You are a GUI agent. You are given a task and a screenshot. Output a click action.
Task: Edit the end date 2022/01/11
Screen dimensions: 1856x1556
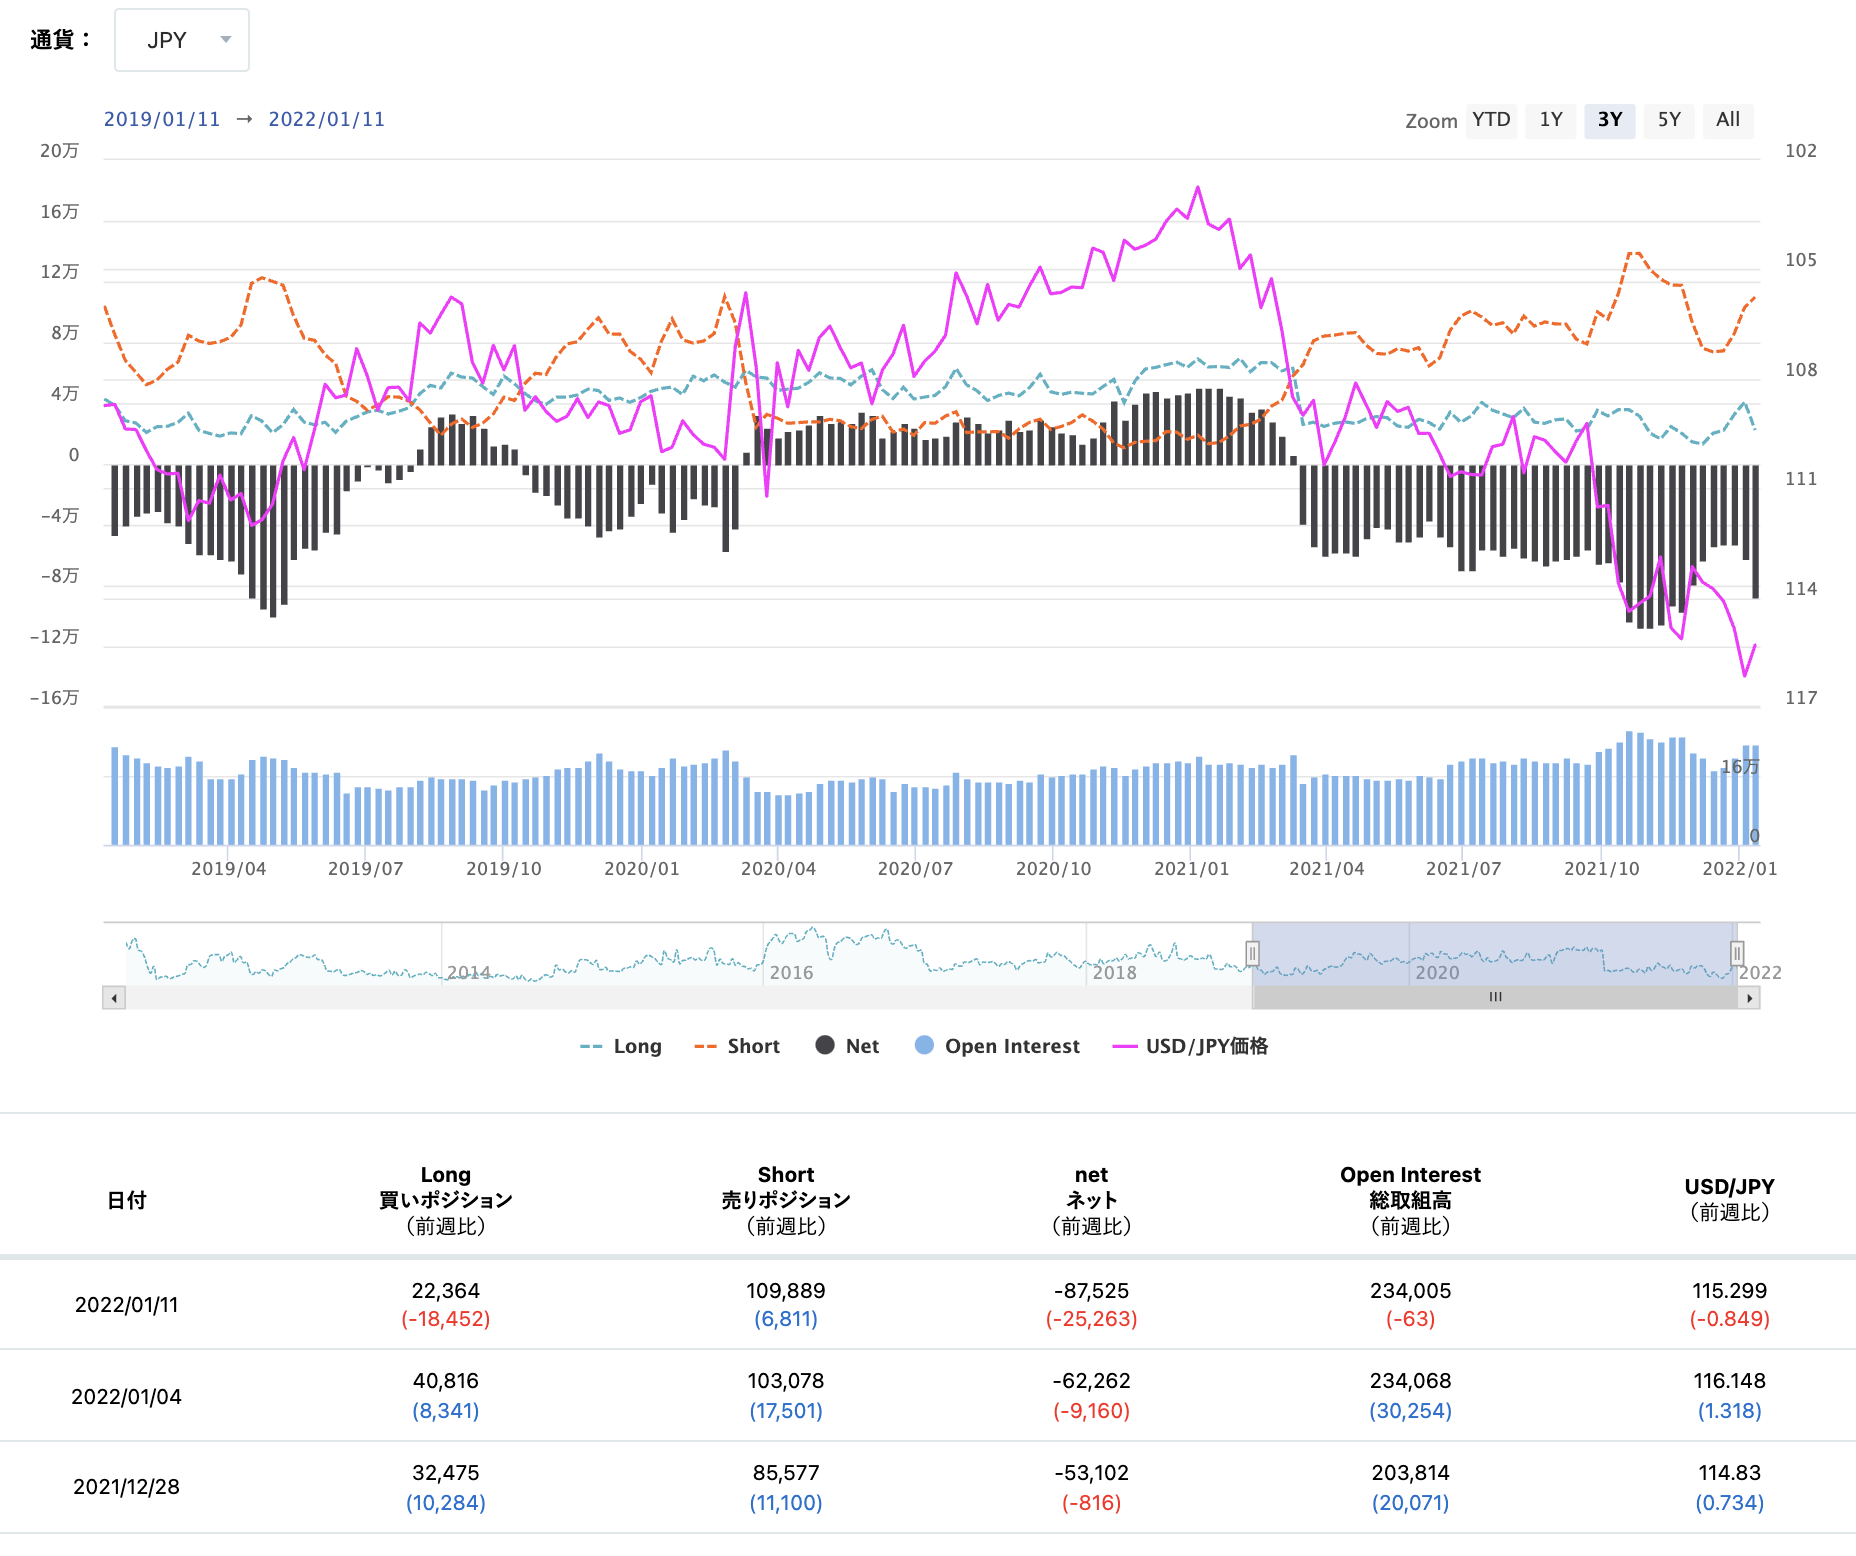click(x=327, y=119)
